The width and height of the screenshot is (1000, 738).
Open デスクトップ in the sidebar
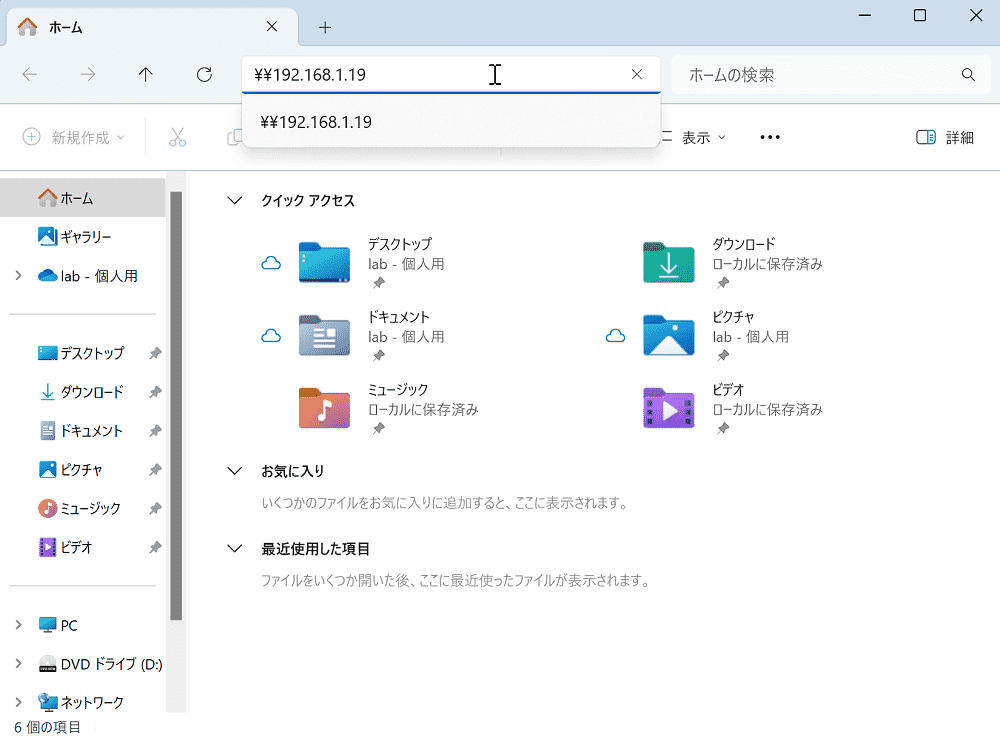[83, 353]
